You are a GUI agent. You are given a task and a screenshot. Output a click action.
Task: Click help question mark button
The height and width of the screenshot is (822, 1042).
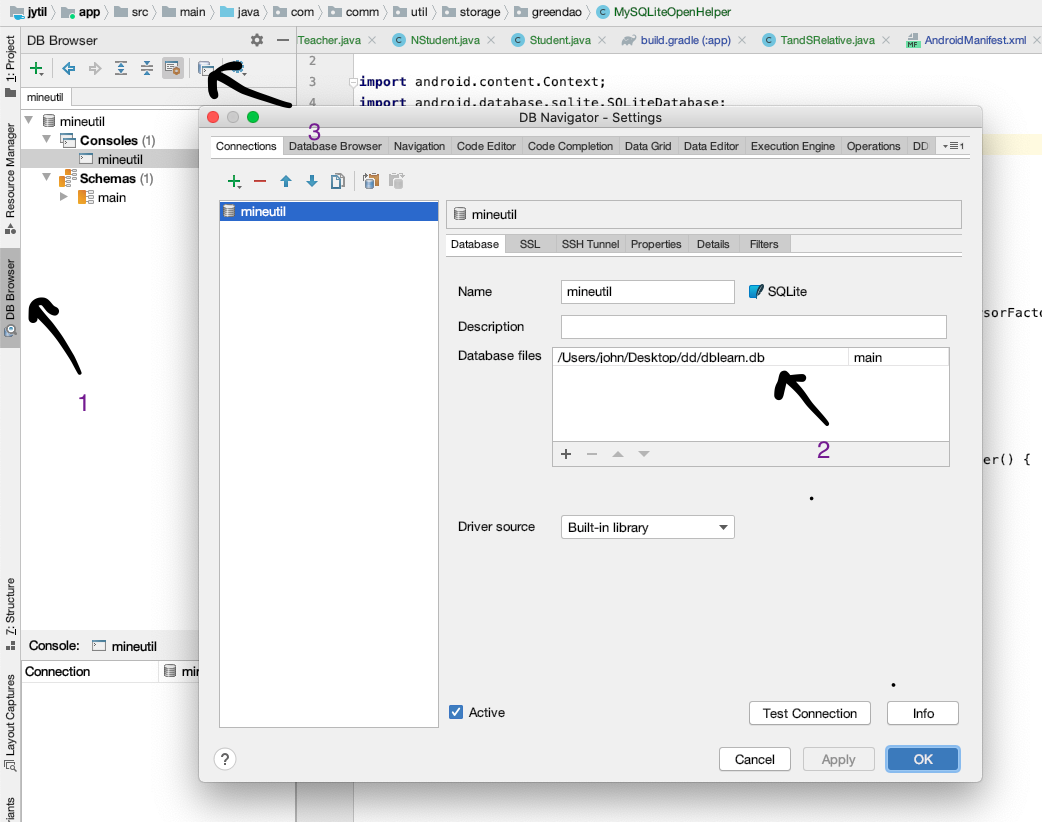pyautogui.click(x=226, y=759)
